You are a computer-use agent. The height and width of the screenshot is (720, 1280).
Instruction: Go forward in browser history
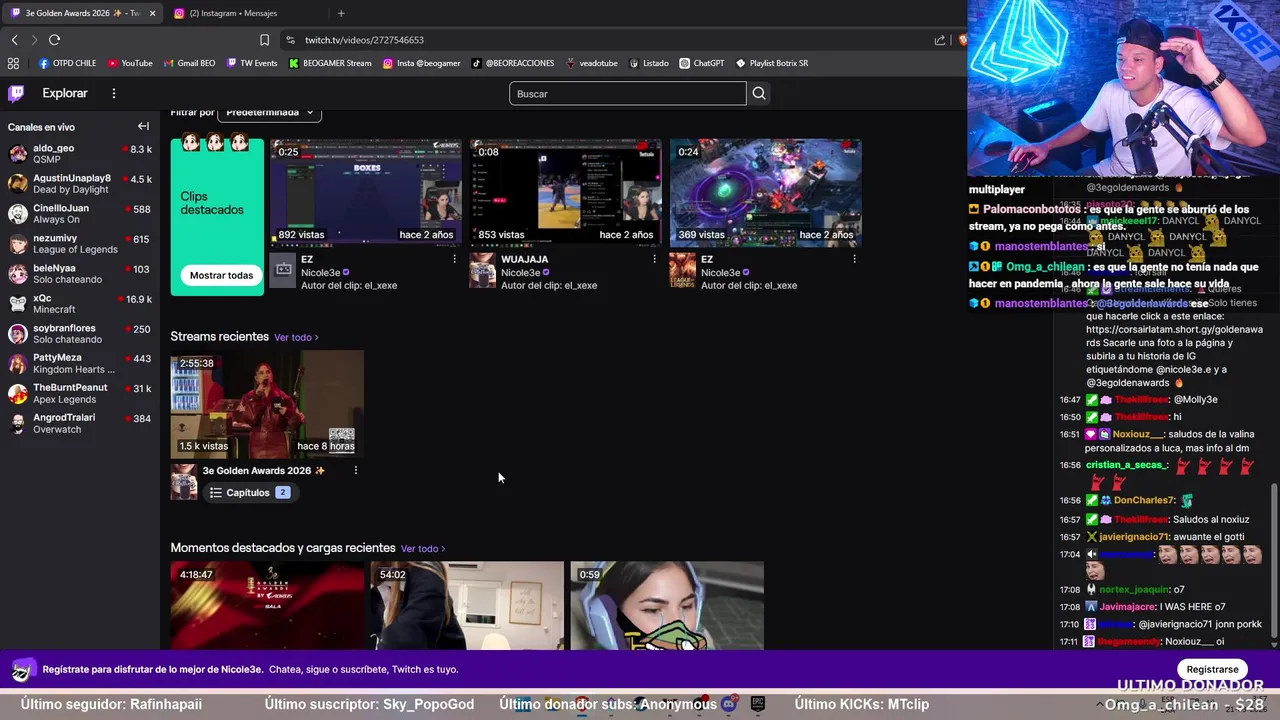pyautogui.click(x=34, y=40)
